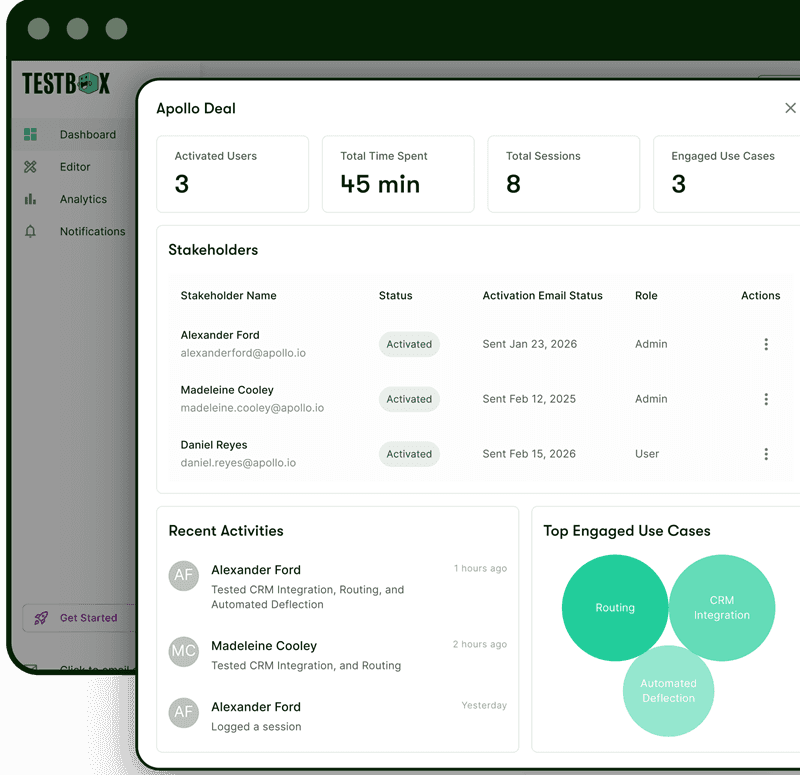Viewport: 800px width, 775px height.
Task: Click the Activation Email Status column header
Action: coord(542,295)
